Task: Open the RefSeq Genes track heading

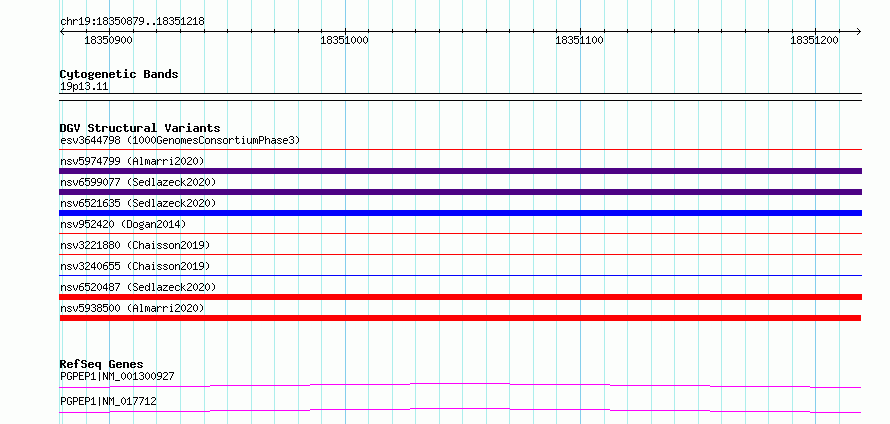Action: point(102,364)
